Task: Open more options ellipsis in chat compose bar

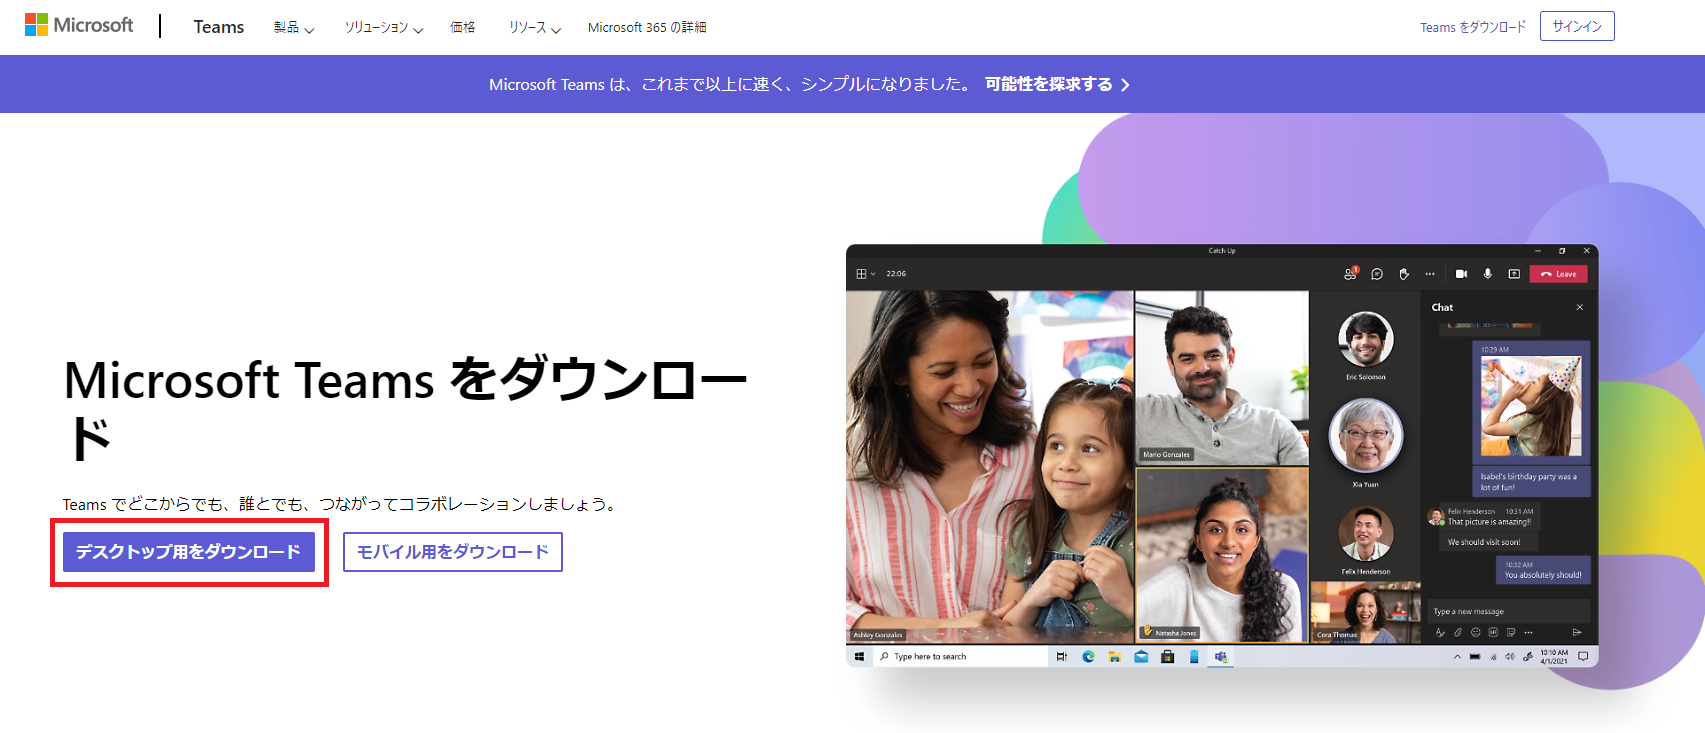Action: [1528, 632]
